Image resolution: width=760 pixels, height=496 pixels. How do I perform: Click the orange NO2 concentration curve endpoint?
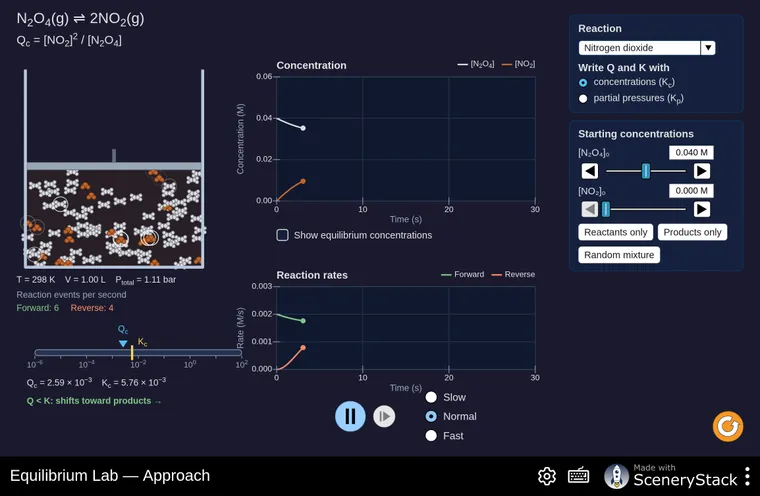(303, 181)
